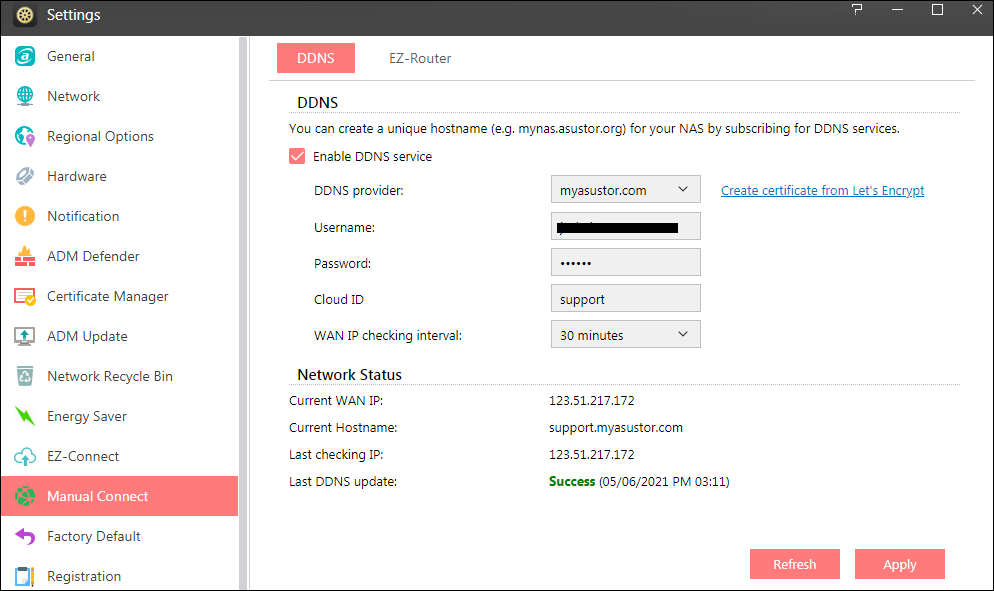The width and height of the screenshot is (994, 591).
Task: Click the EZ-Connect cloud icon
Action: pyautogui.click(x=25, y=456)
